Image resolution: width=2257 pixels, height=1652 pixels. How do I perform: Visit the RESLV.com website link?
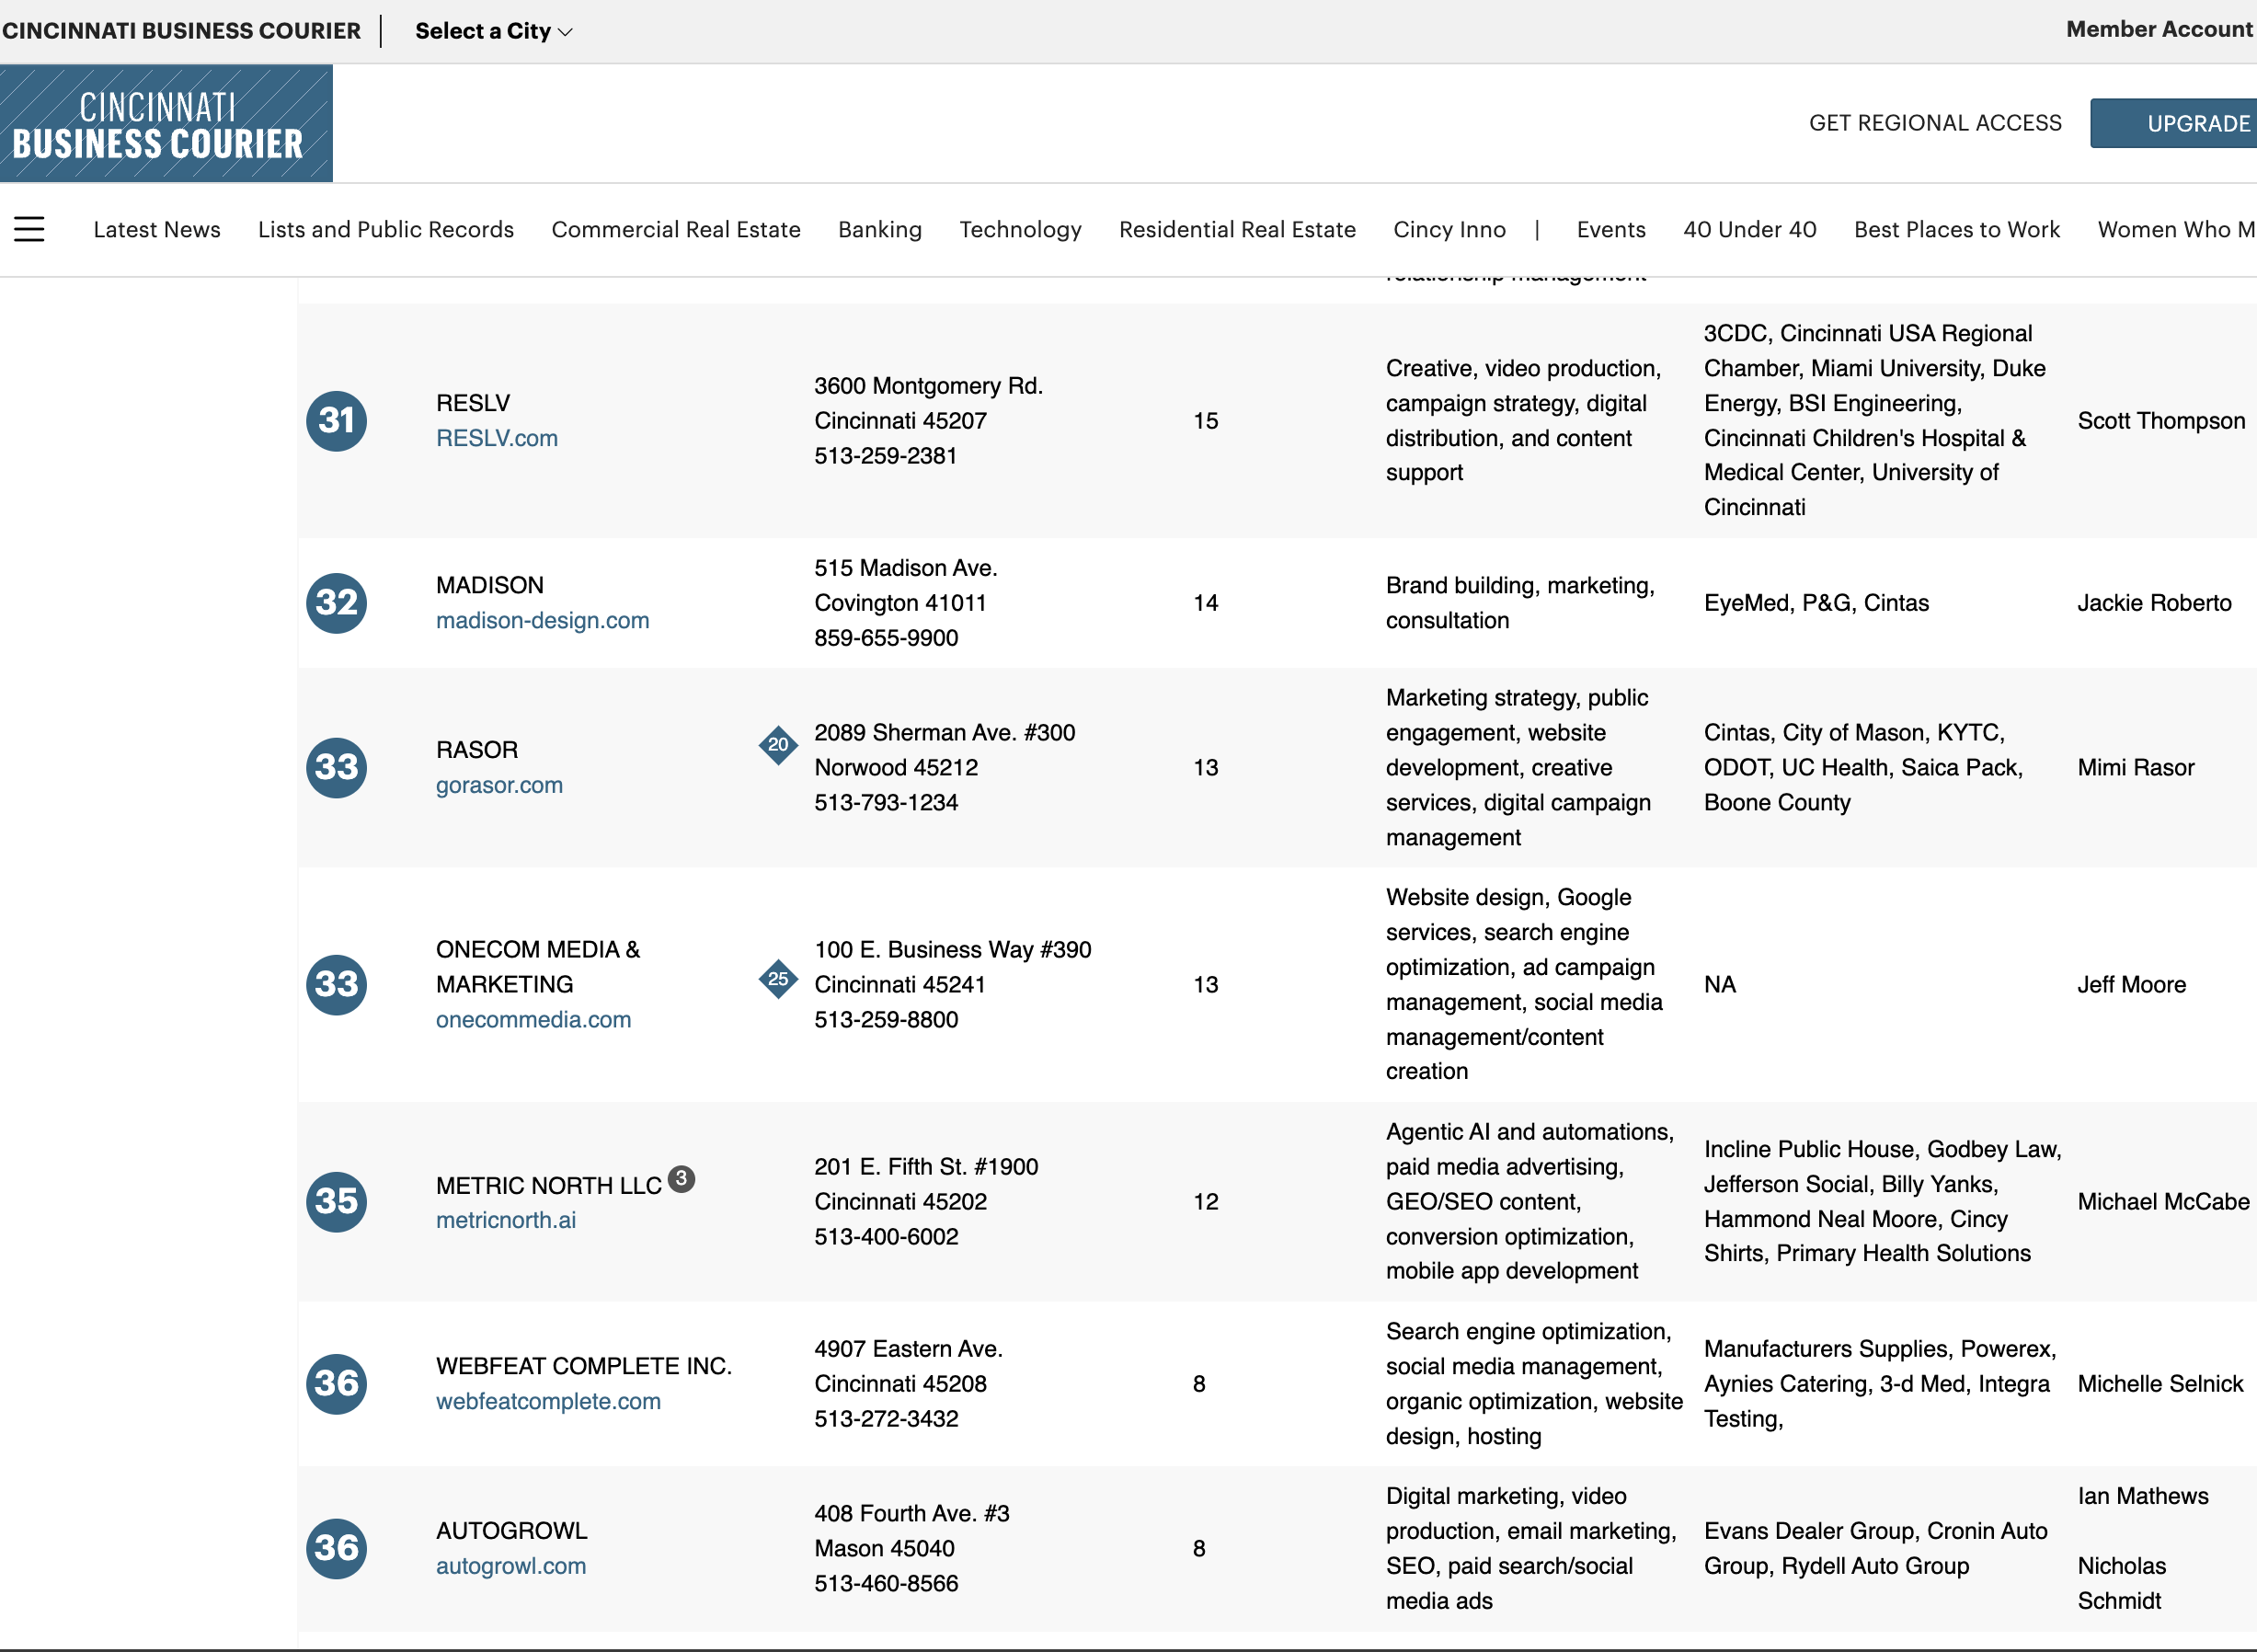point(496,438)
